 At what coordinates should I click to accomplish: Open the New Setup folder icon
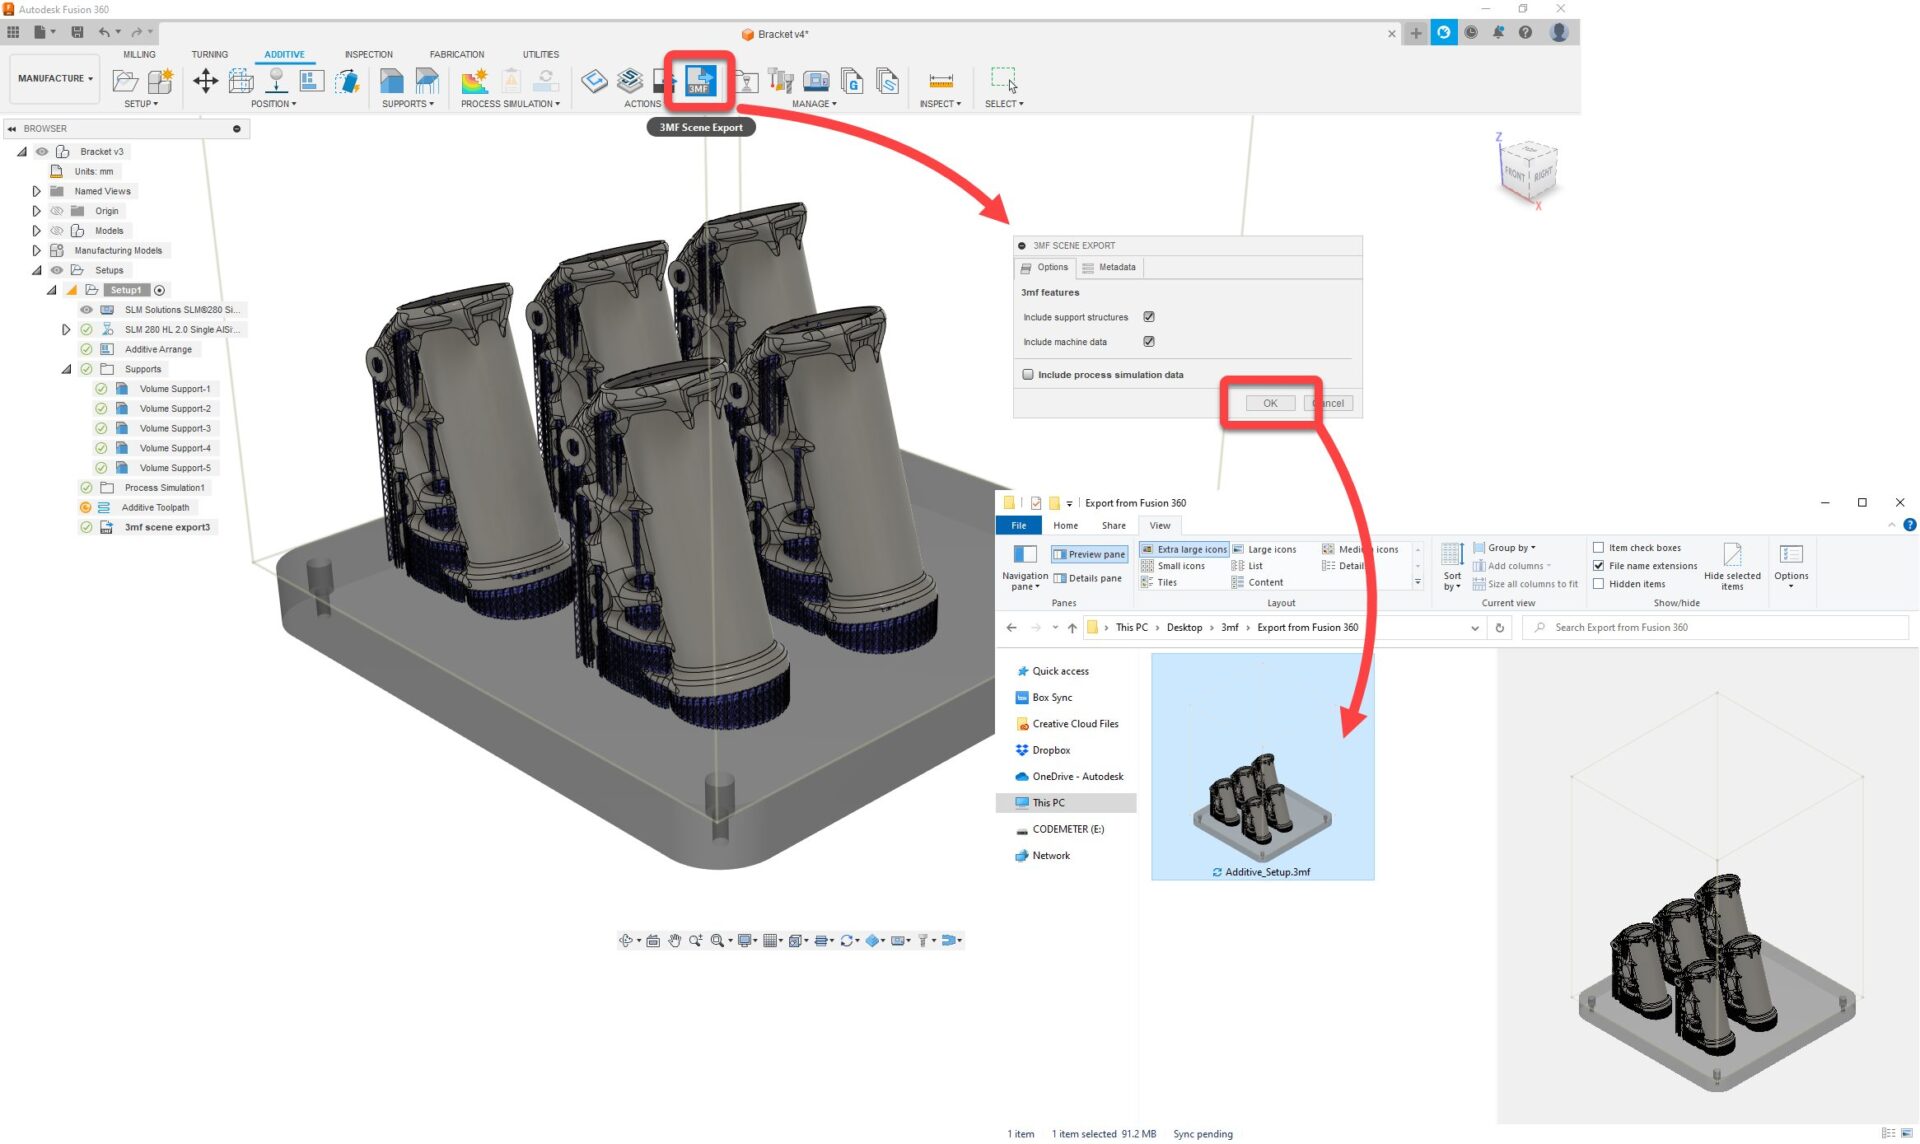tap(125, 81)
